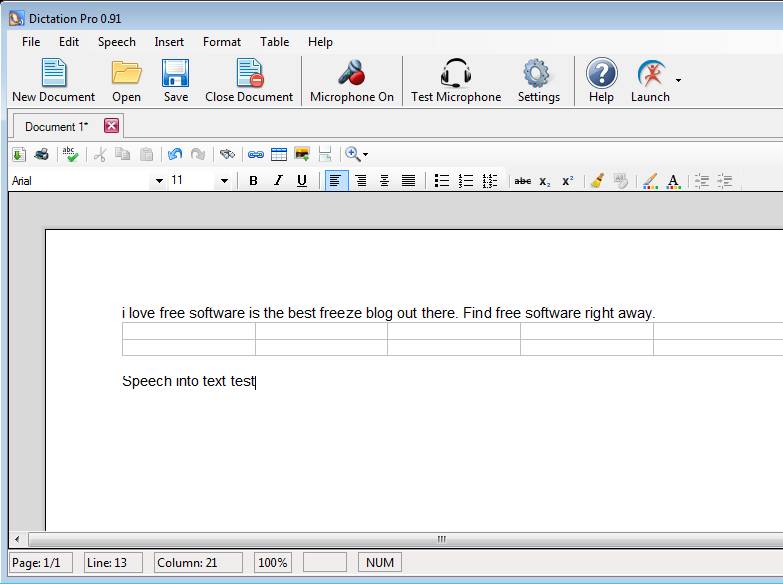Image resolution: width=783 pixels, height=584 pixels.
Task: Cut selection with scissors icon
Action: (x=99, y=154)
